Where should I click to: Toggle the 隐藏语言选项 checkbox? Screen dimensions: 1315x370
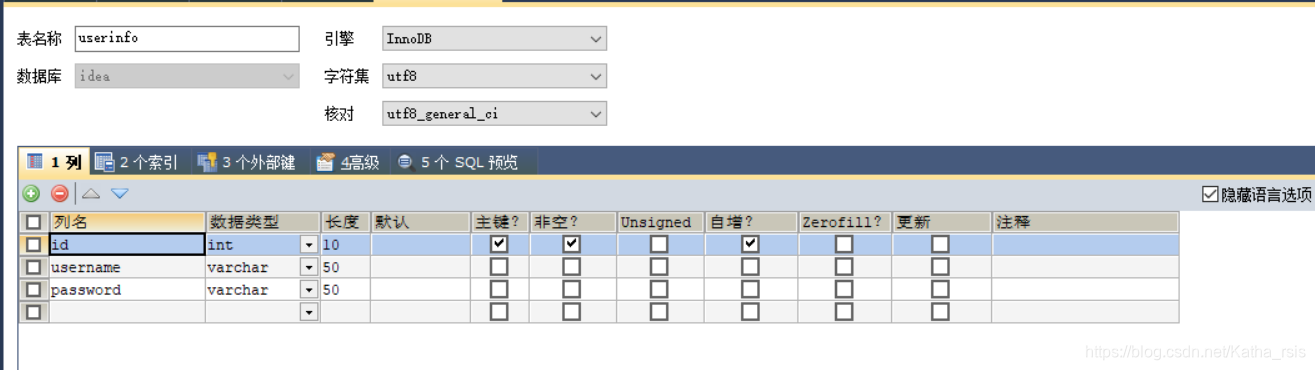pyautogui.click(x=1210, y=195)
